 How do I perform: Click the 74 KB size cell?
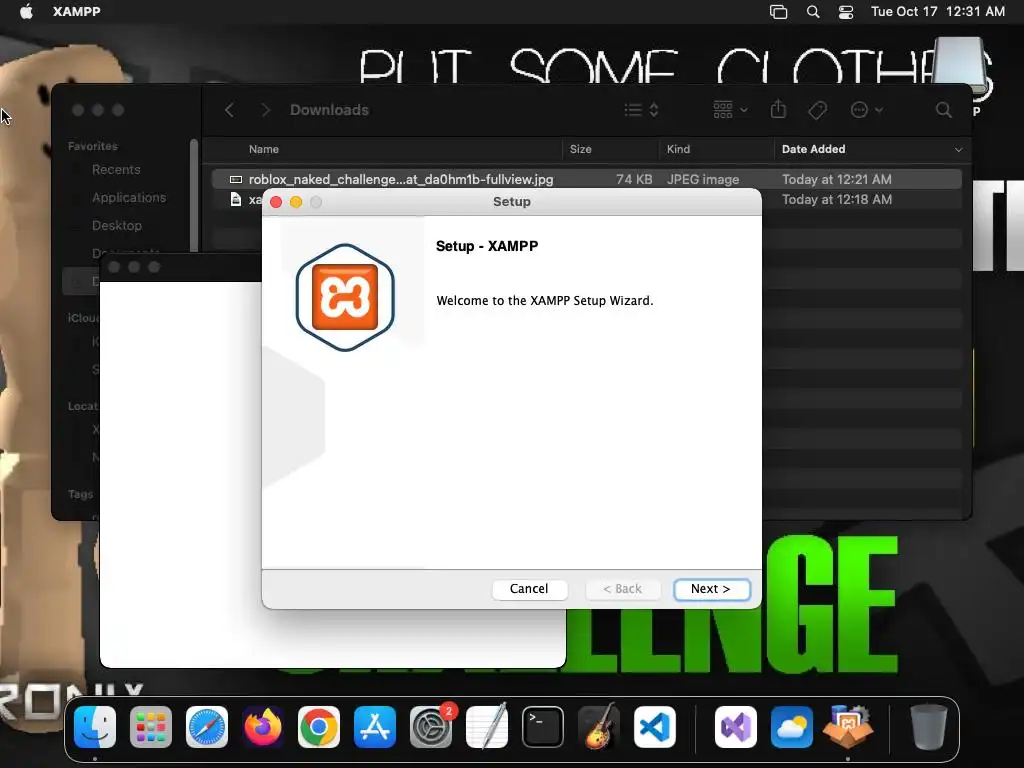[x=634, y=179]
